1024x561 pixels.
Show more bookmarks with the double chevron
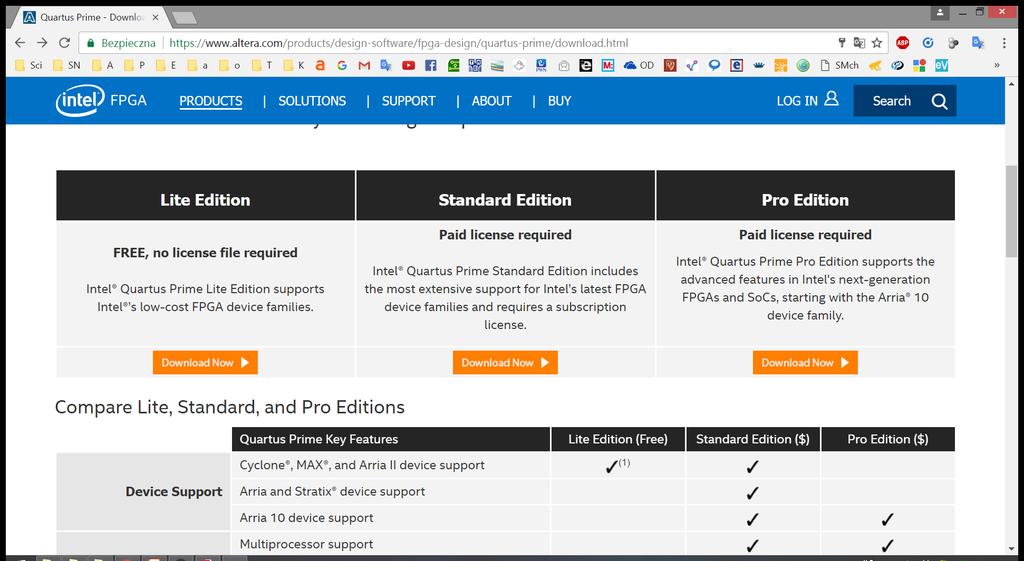coord(997,65)
